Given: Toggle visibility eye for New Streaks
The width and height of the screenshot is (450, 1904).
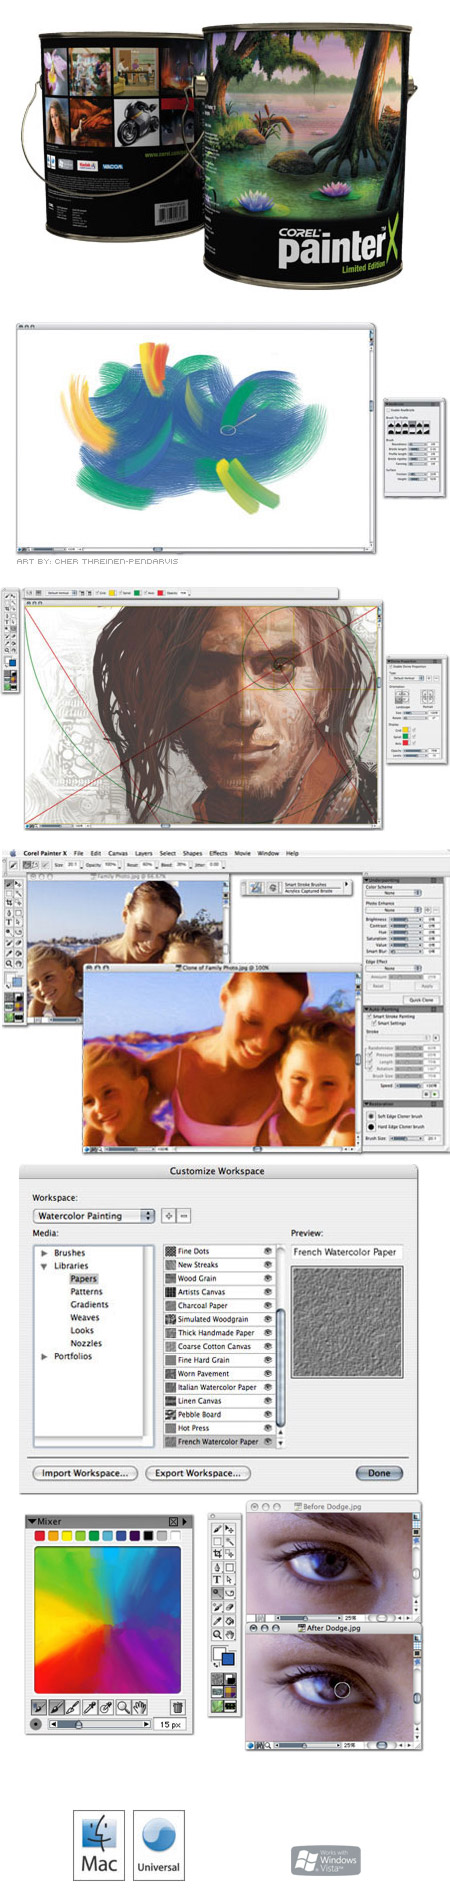Looking at the screenshot, I should click(x=267, y=1264).
